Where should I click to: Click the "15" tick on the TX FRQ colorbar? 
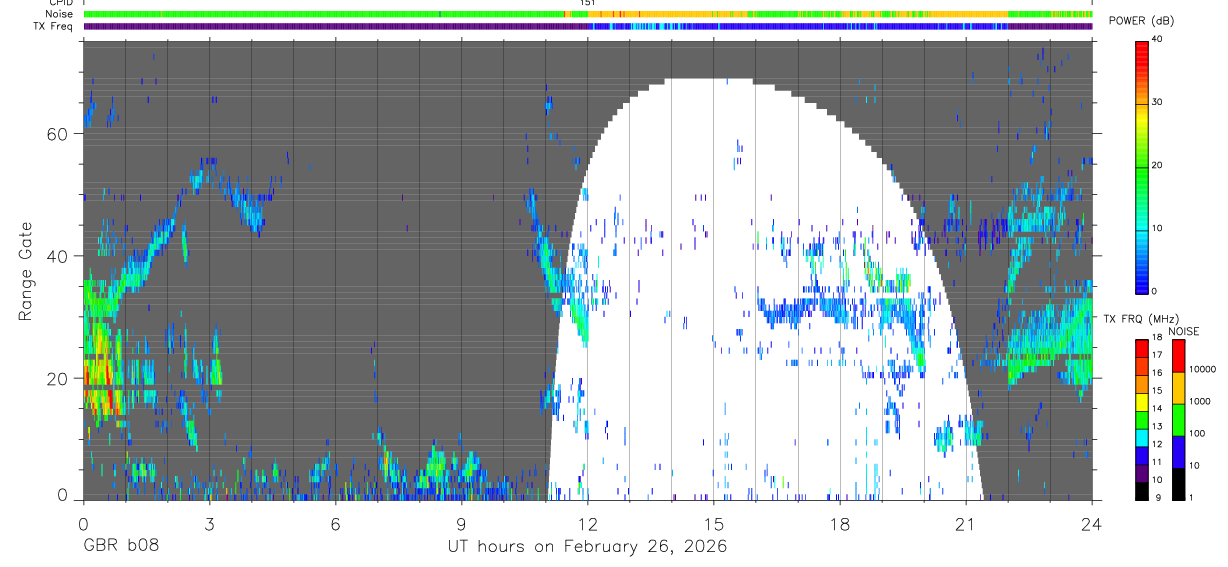coord(1157,392)
